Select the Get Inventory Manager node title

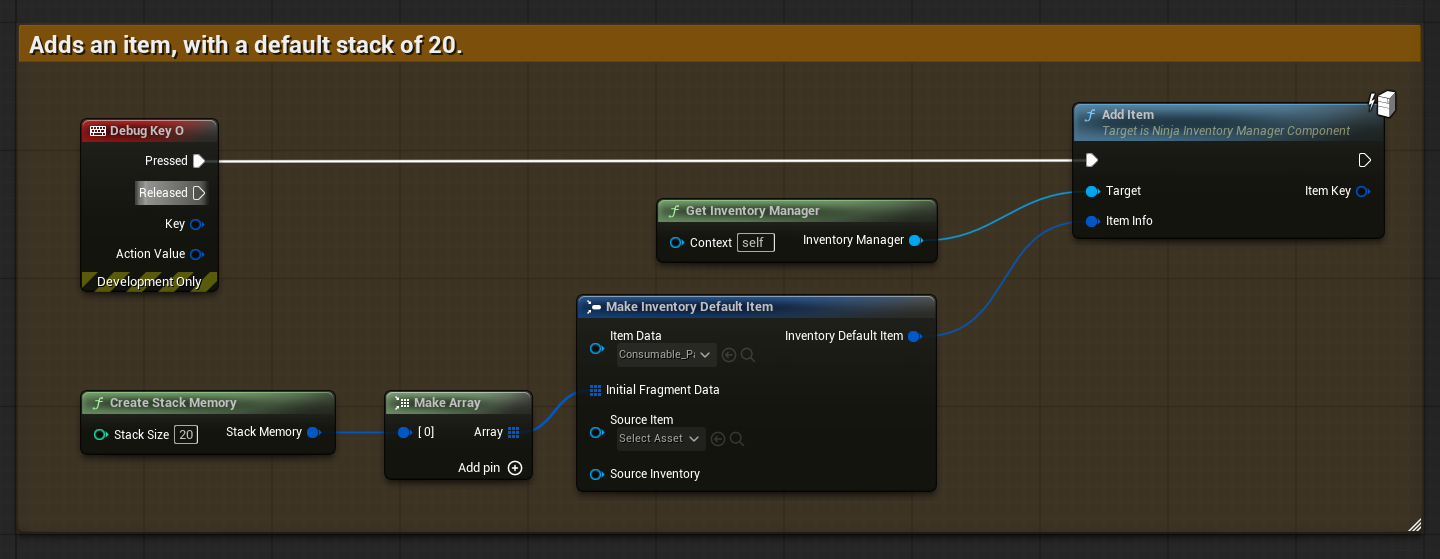coord(753,211)
